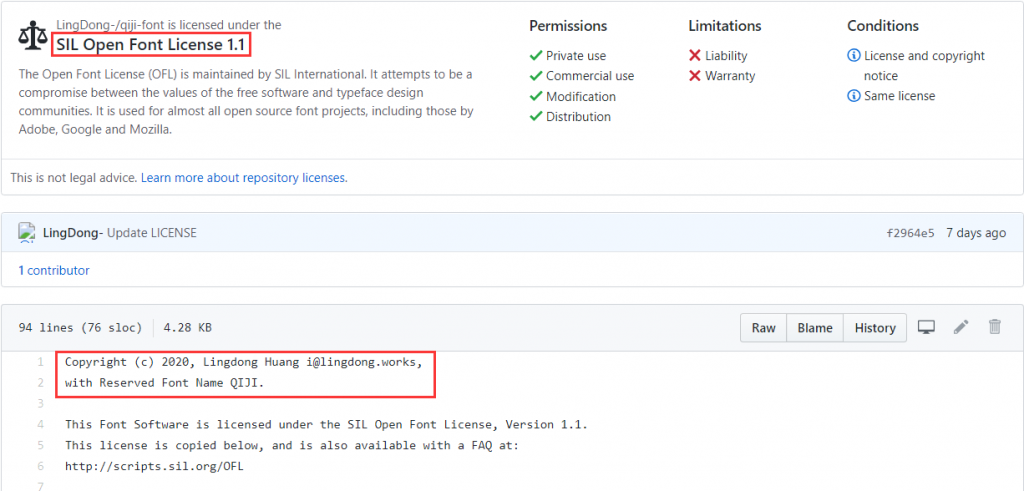
Task: Open Learn more about repository licenses link
Action: (244, 178)
